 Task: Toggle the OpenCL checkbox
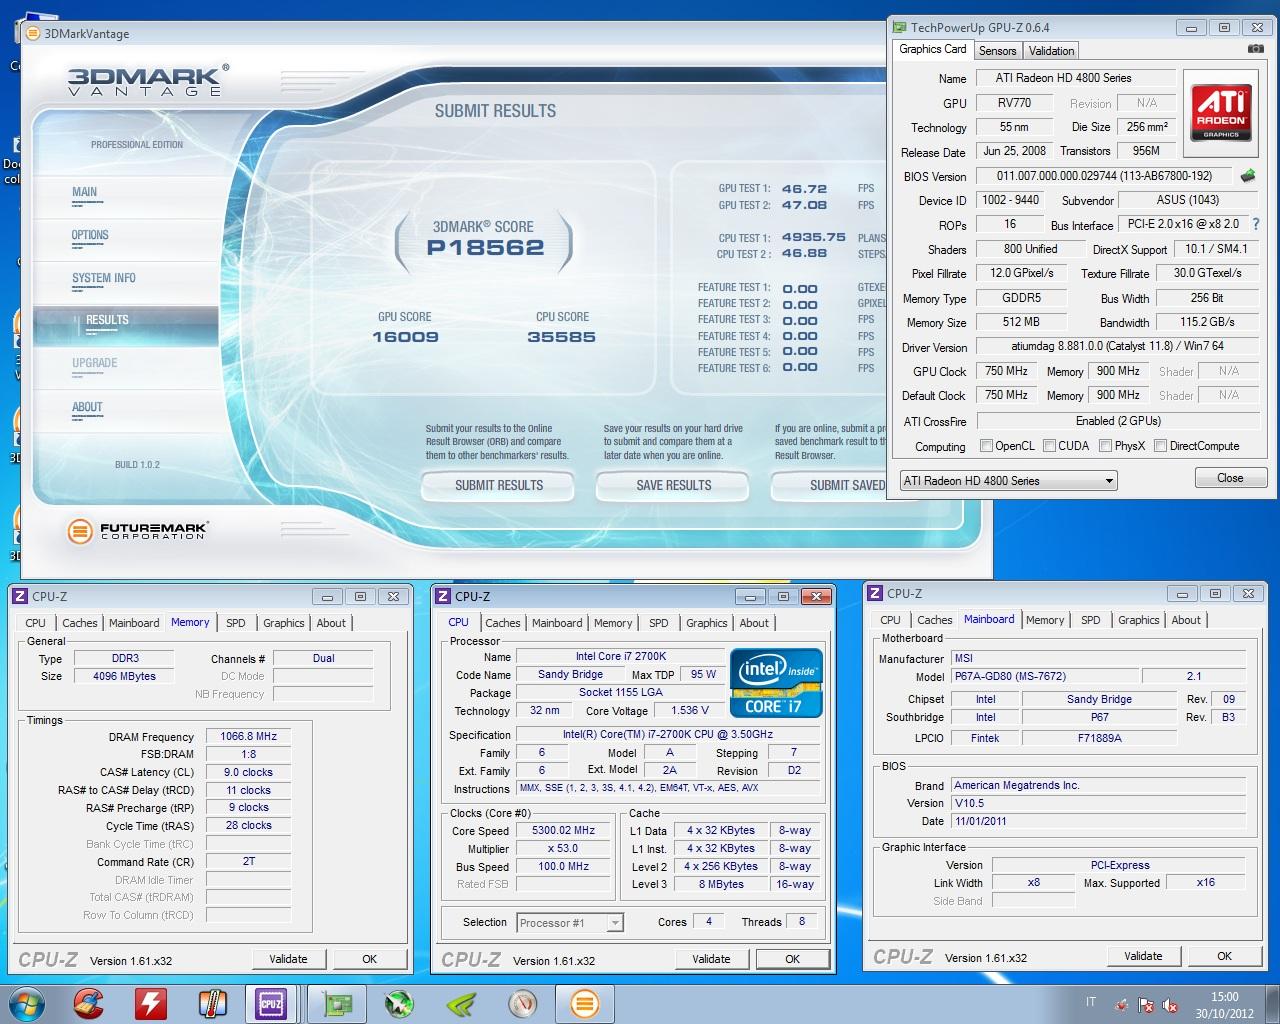986,446
